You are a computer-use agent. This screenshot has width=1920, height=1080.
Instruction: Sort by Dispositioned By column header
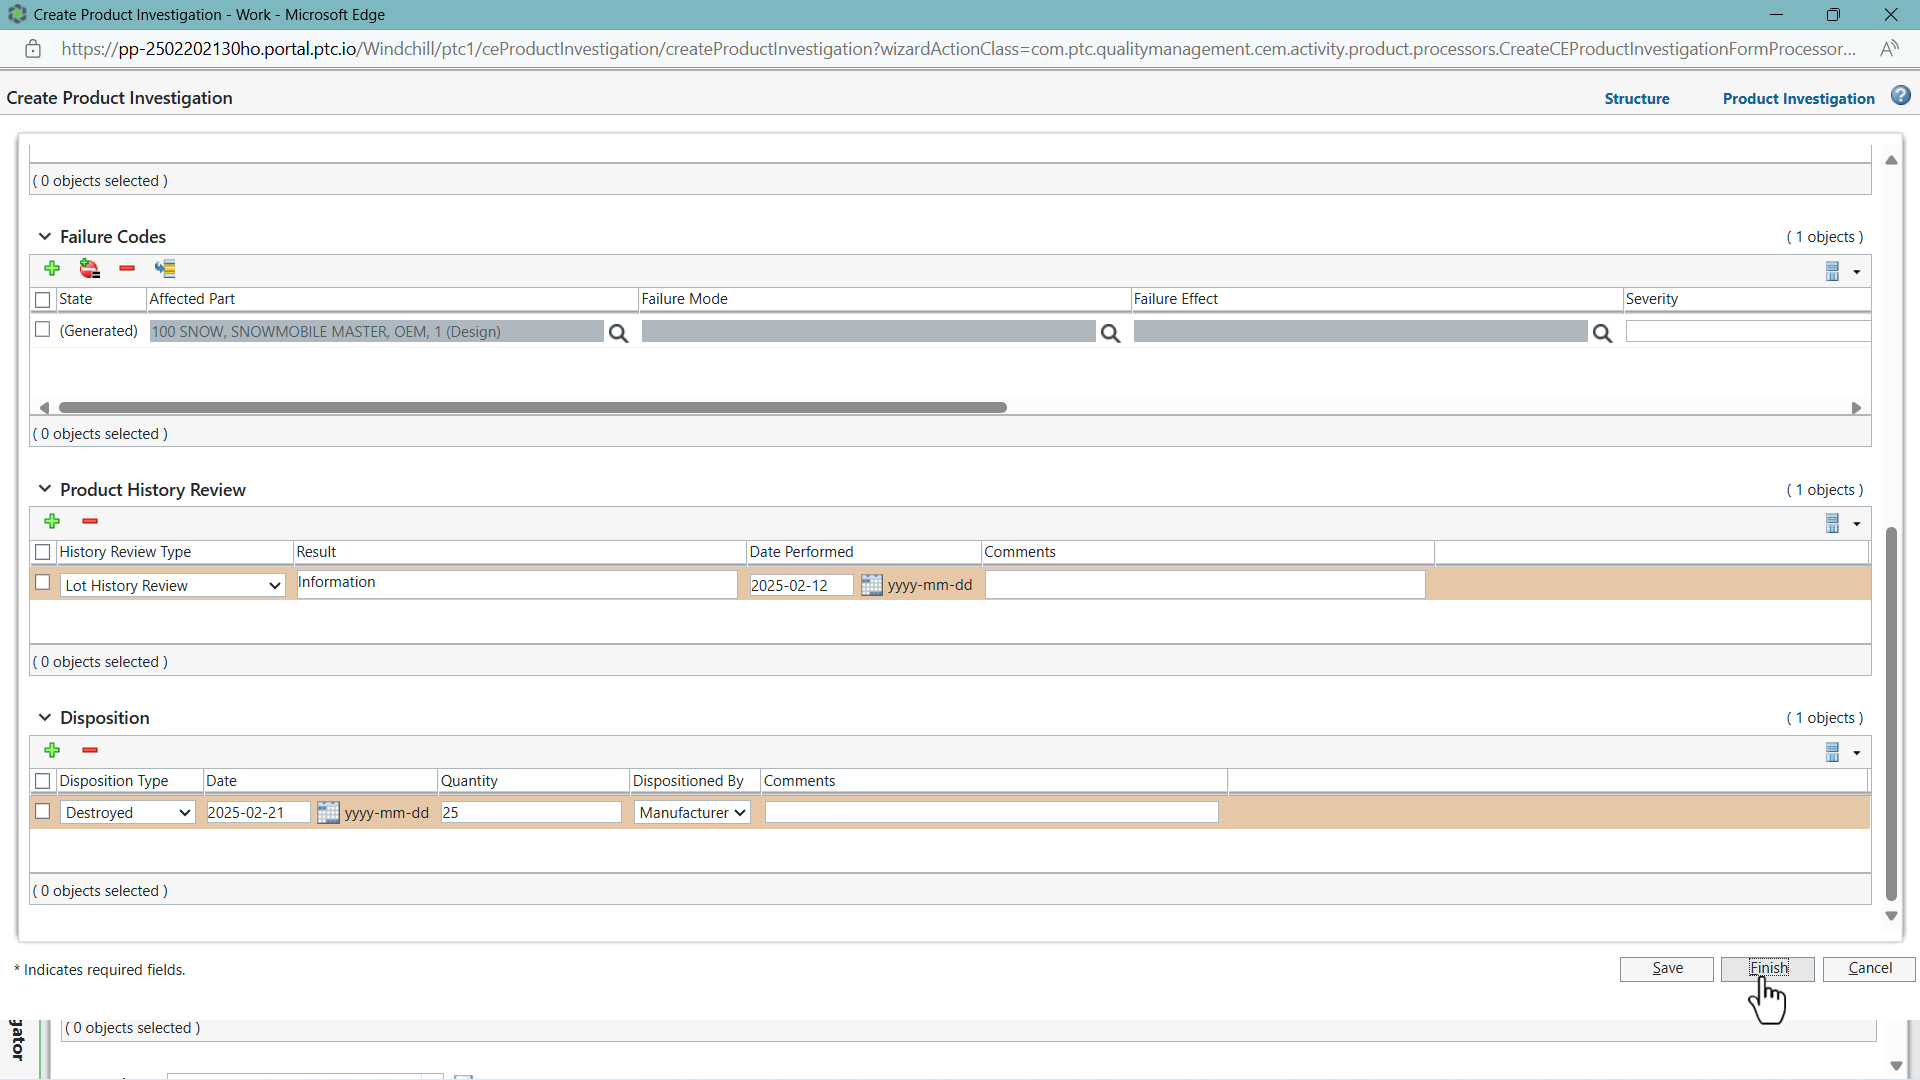pos(695,781)
